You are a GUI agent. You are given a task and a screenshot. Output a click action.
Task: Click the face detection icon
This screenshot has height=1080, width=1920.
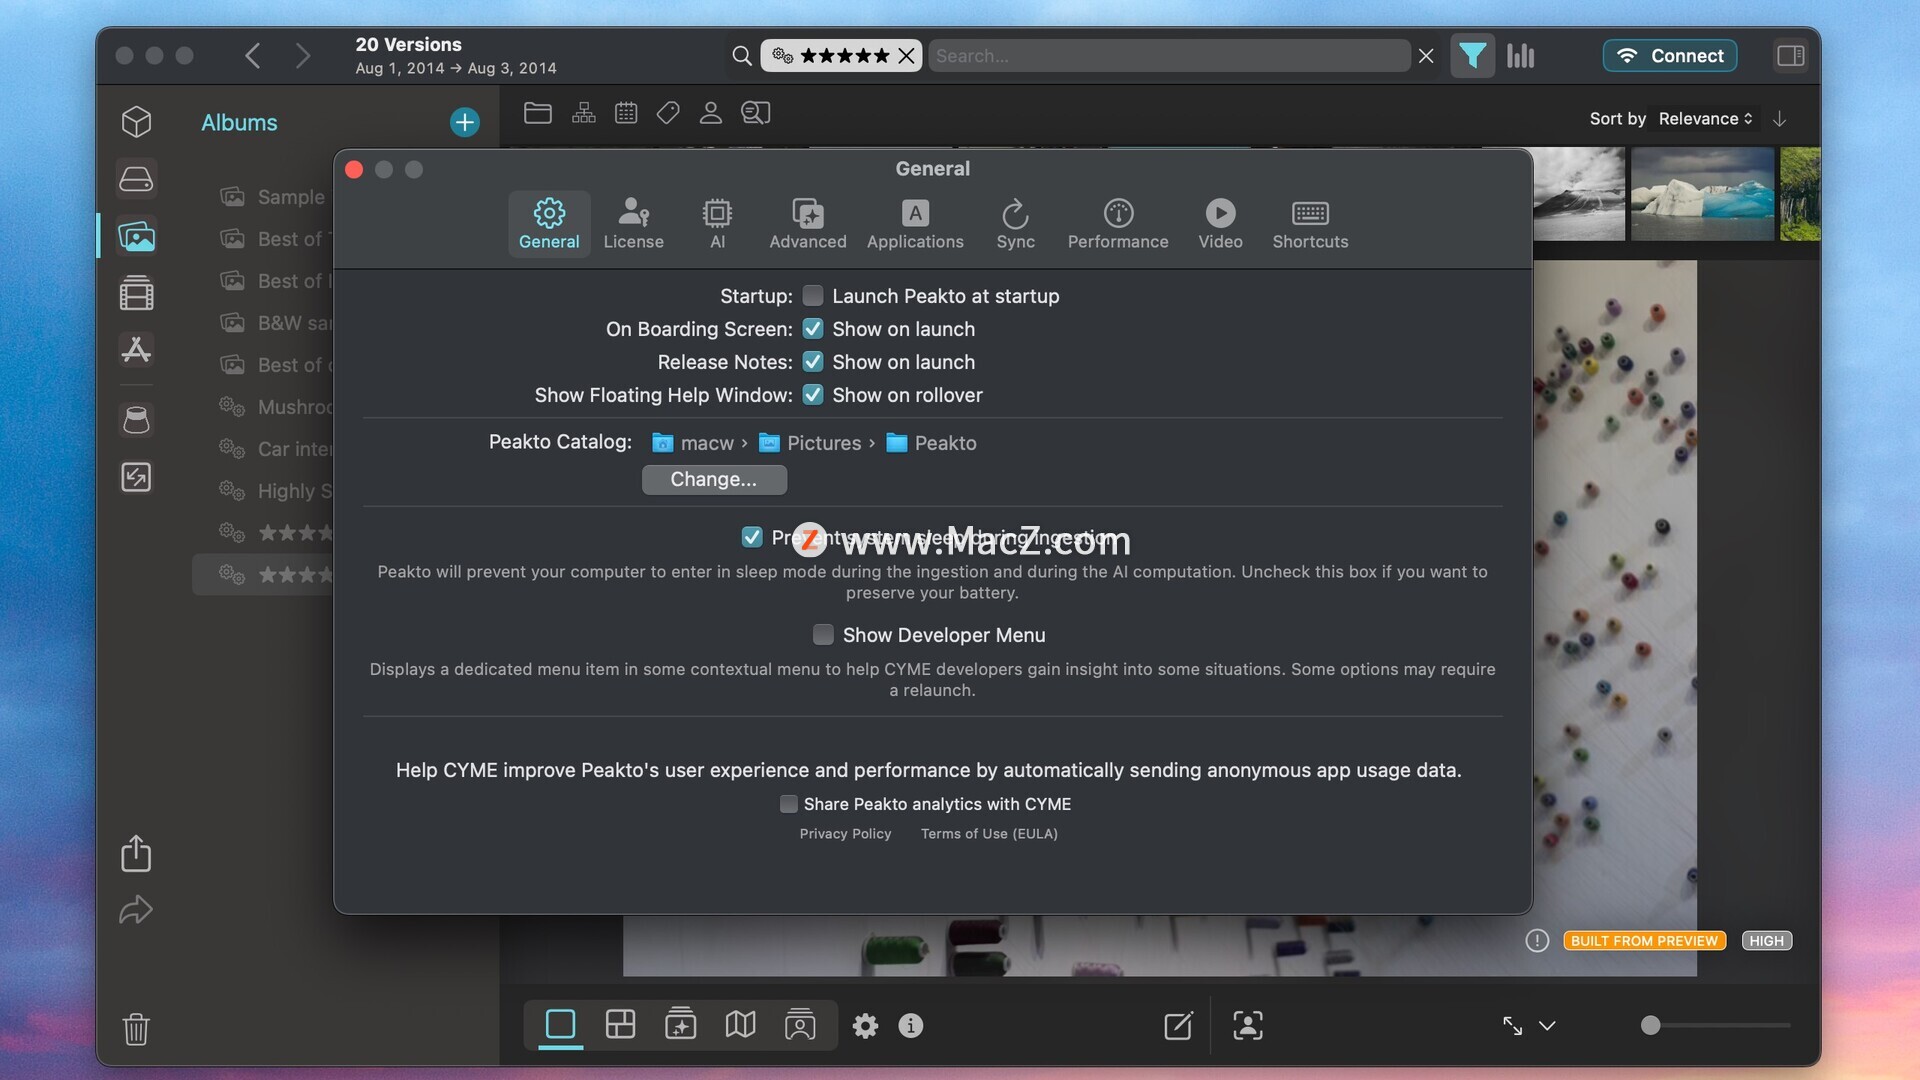click(1247, 1025)
